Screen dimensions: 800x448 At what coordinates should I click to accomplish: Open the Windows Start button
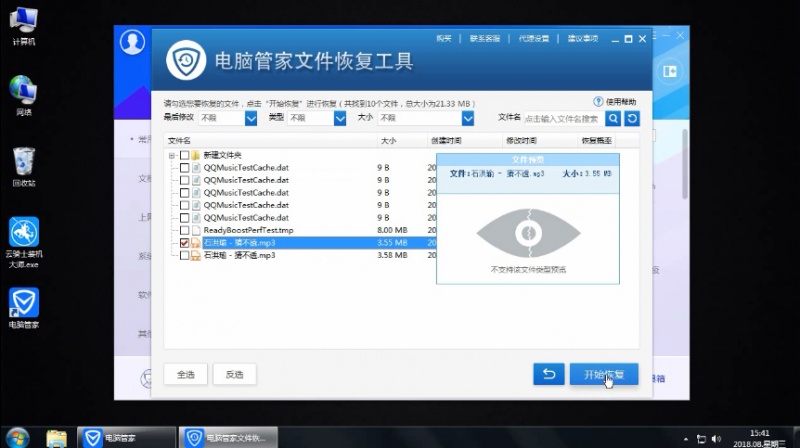18,438
